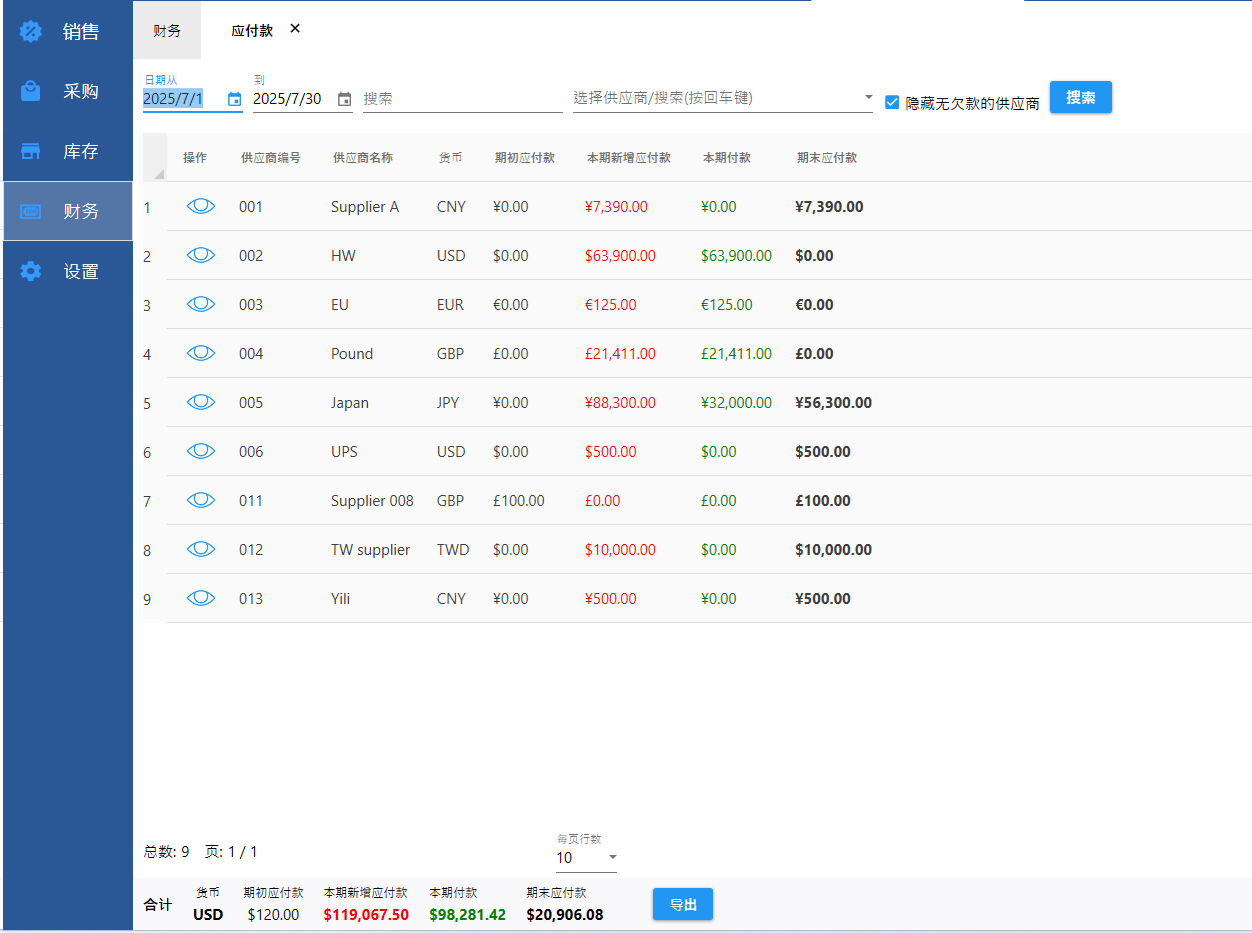Screen dimensions: 1252x933
Task: Open the 库存 inventory module icon
Action: [31, 151]
